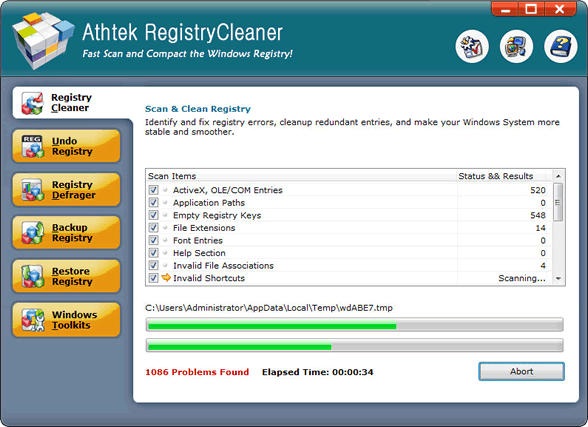This screenshot has height=427, width=588.
Task: Go to Restore Registry
Action: 66,276
